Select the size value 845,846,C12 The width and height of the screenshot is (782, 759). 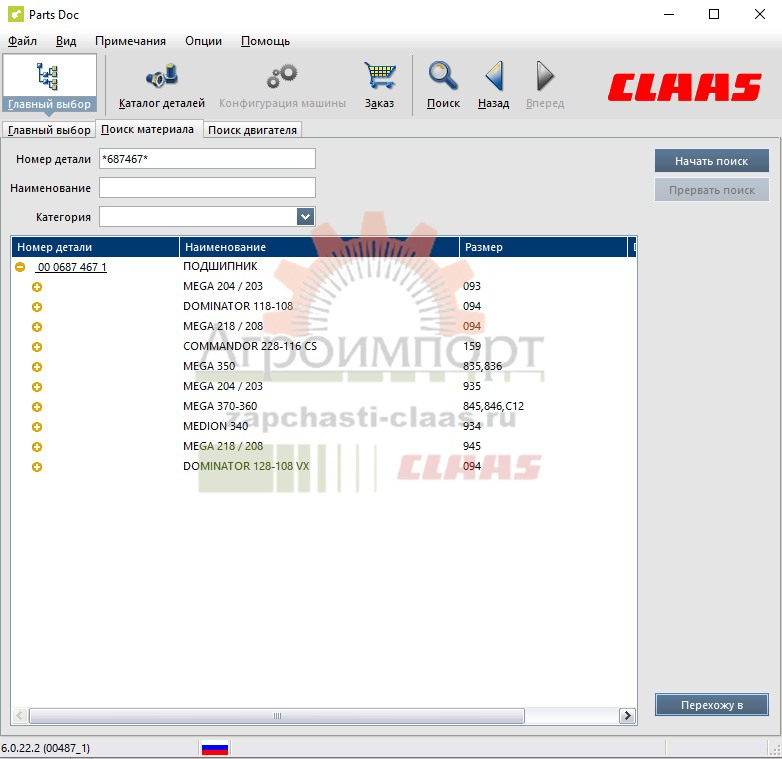(x=493, y=406)
